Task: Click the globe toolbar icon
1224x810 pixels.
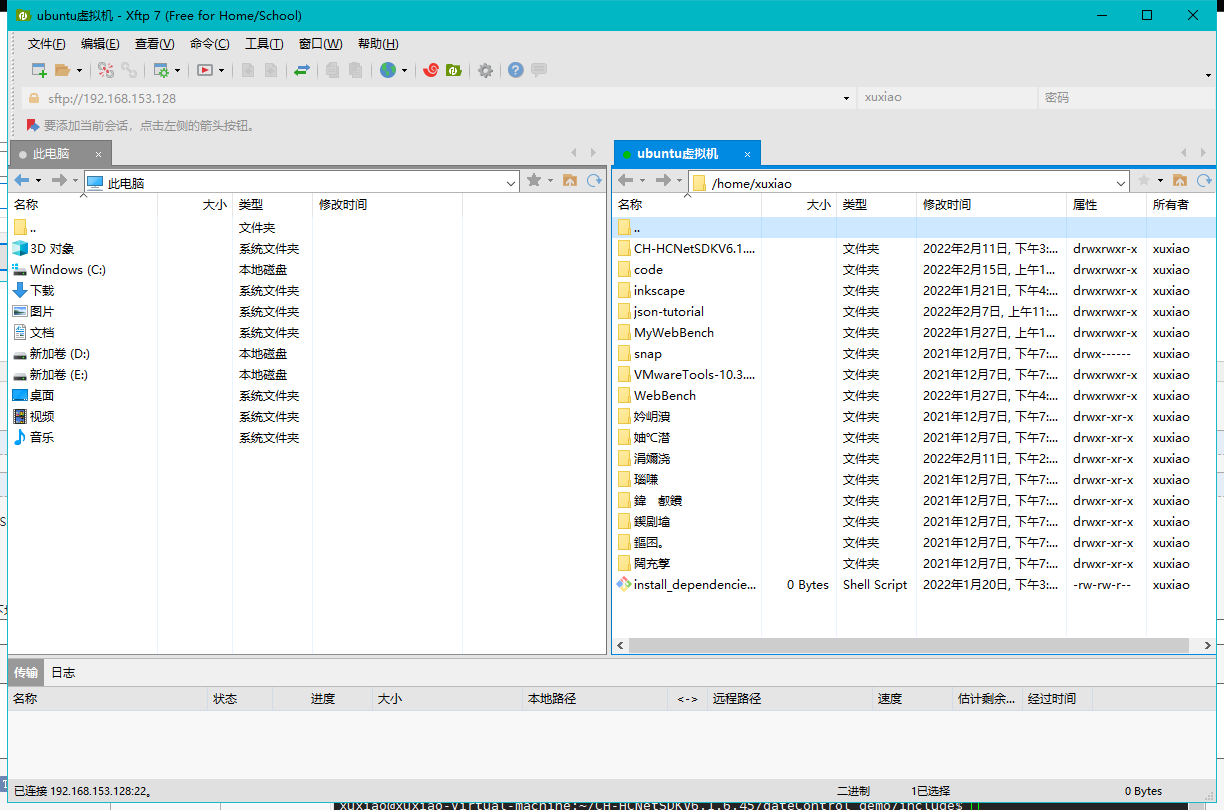Action: click(x=388, y=70)
